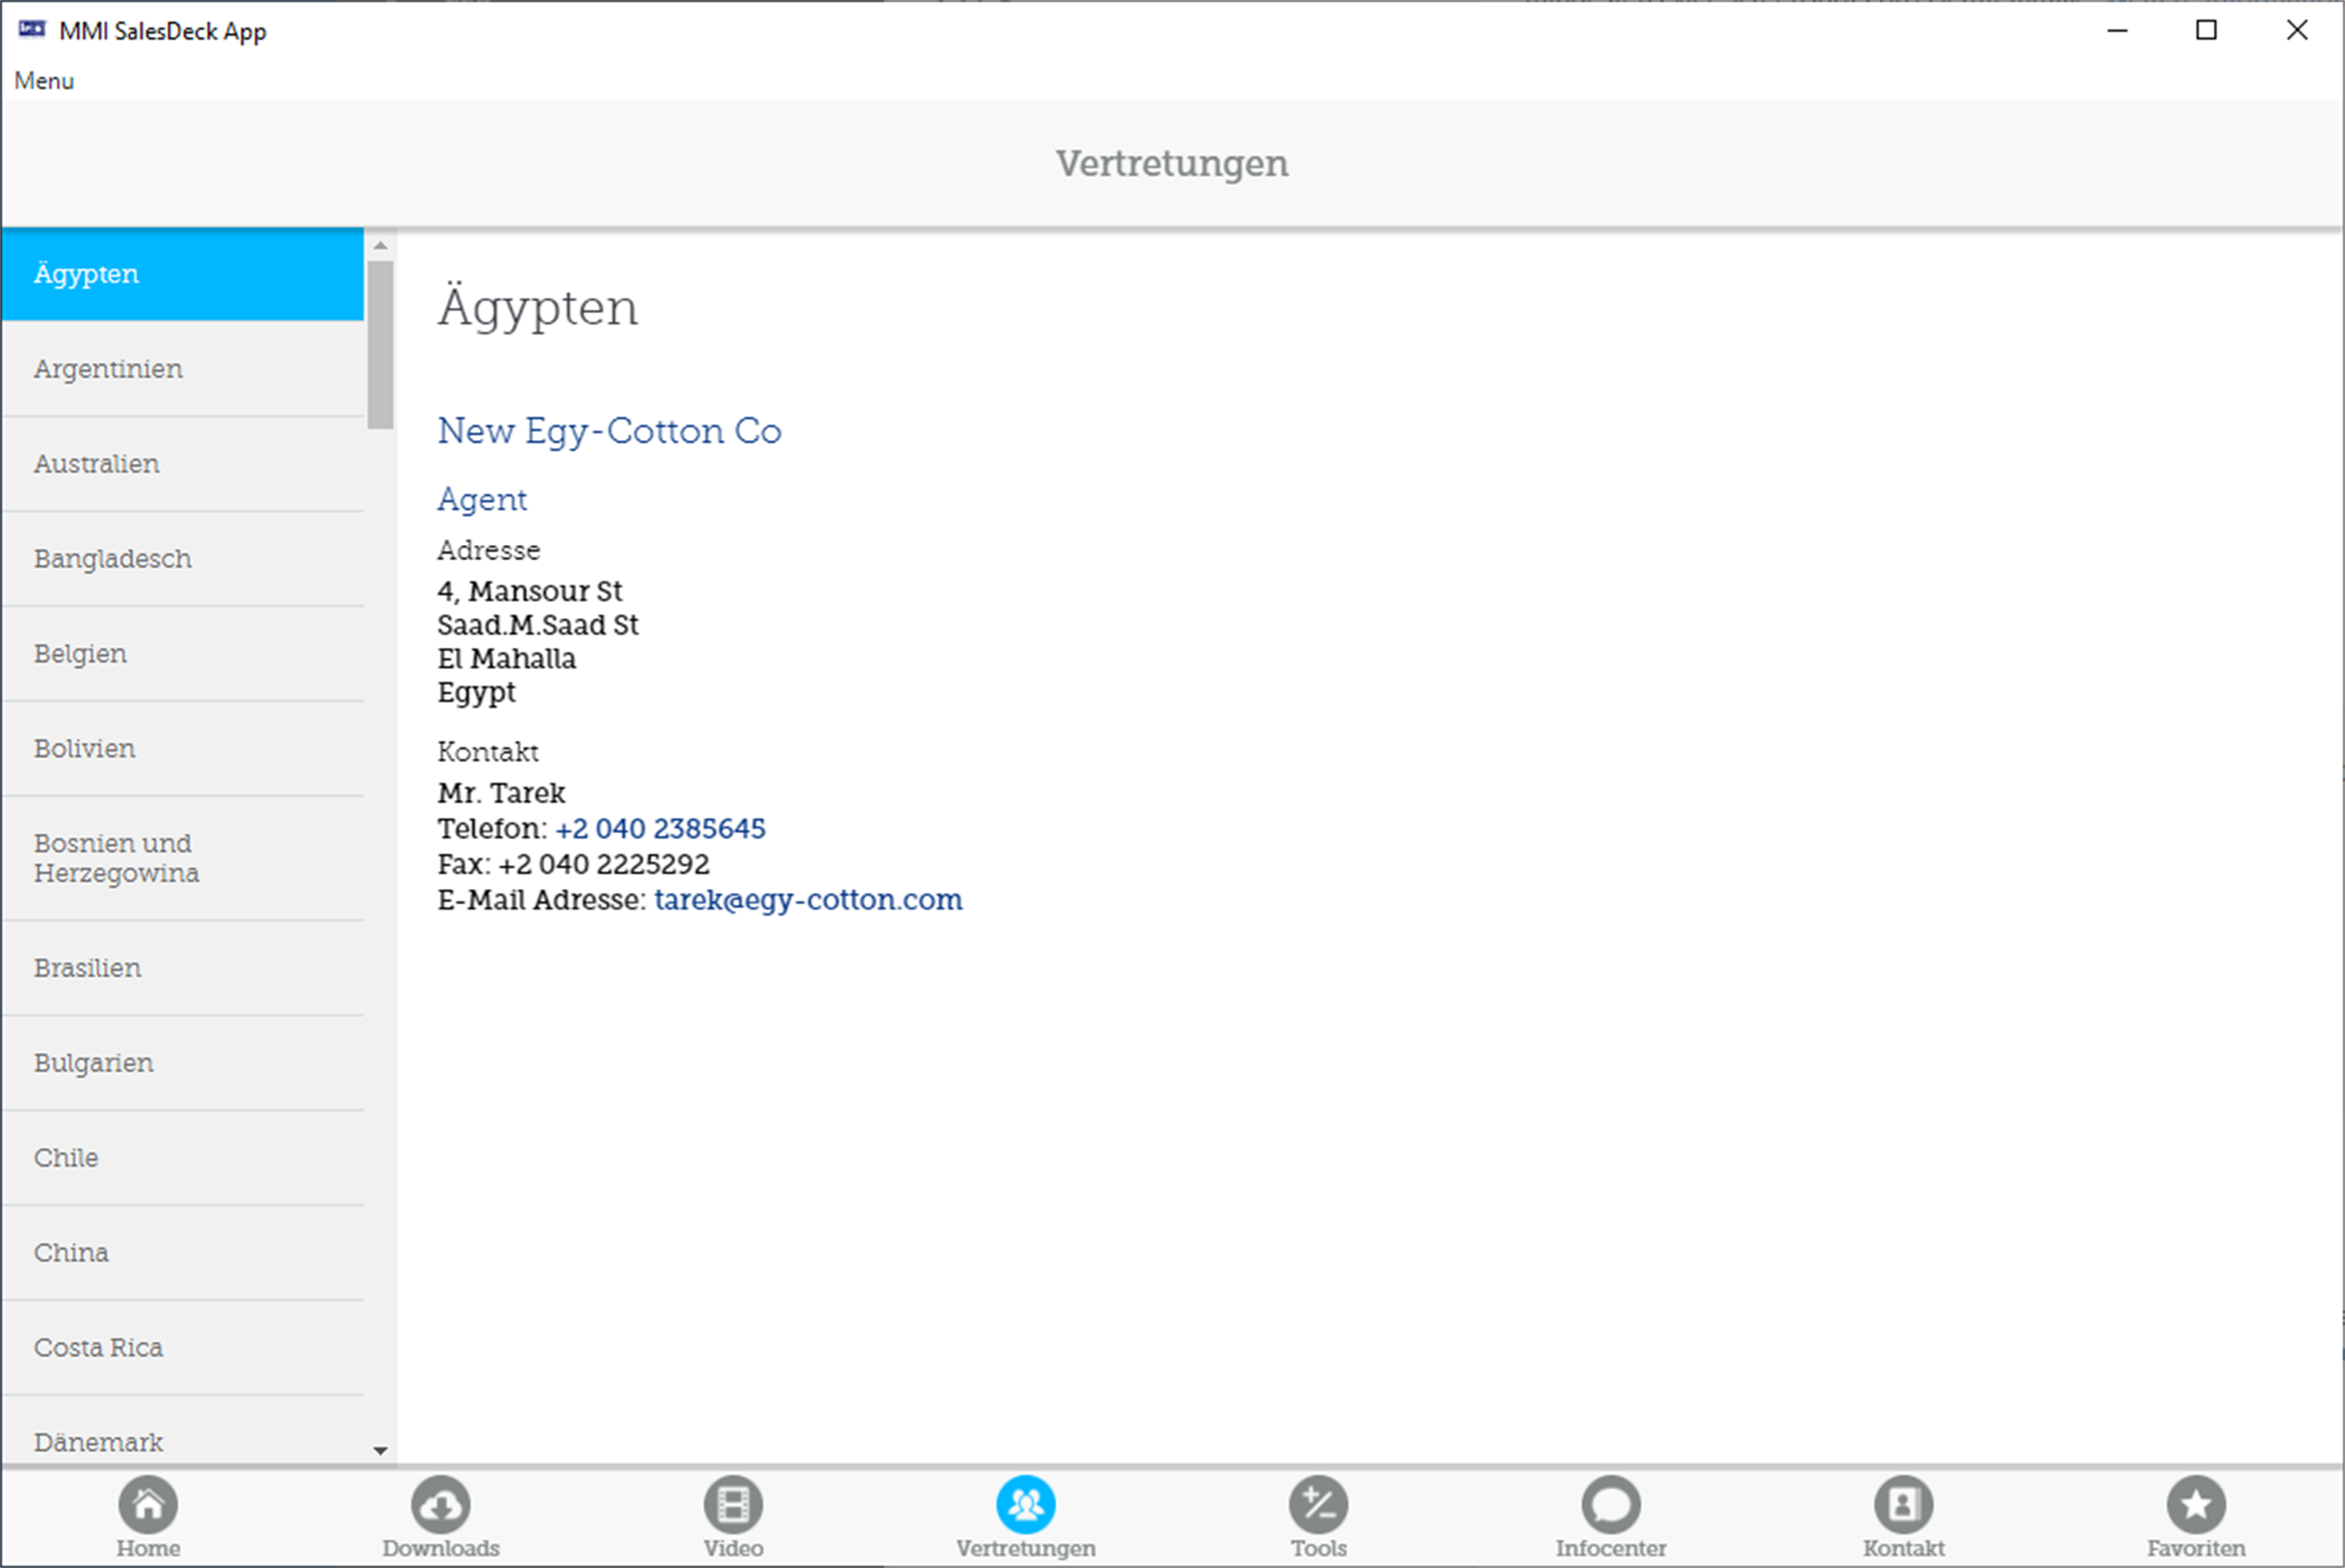The width and height of the screenshot is (2345, 1568).
Task: Open the Downloads cloud icon
Action: 440,1504
